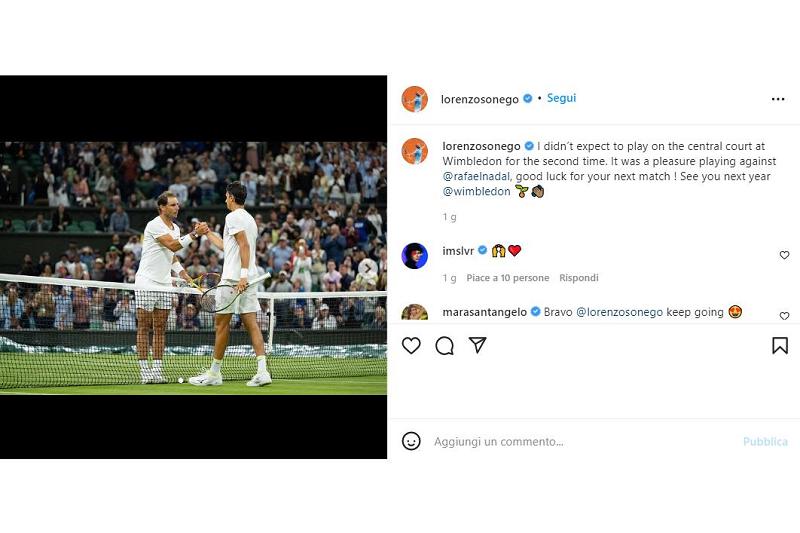The height and width of the screenshot is (533, 800).
Task: View likes via Piace a 10 persone
Action: coord(507,278)
